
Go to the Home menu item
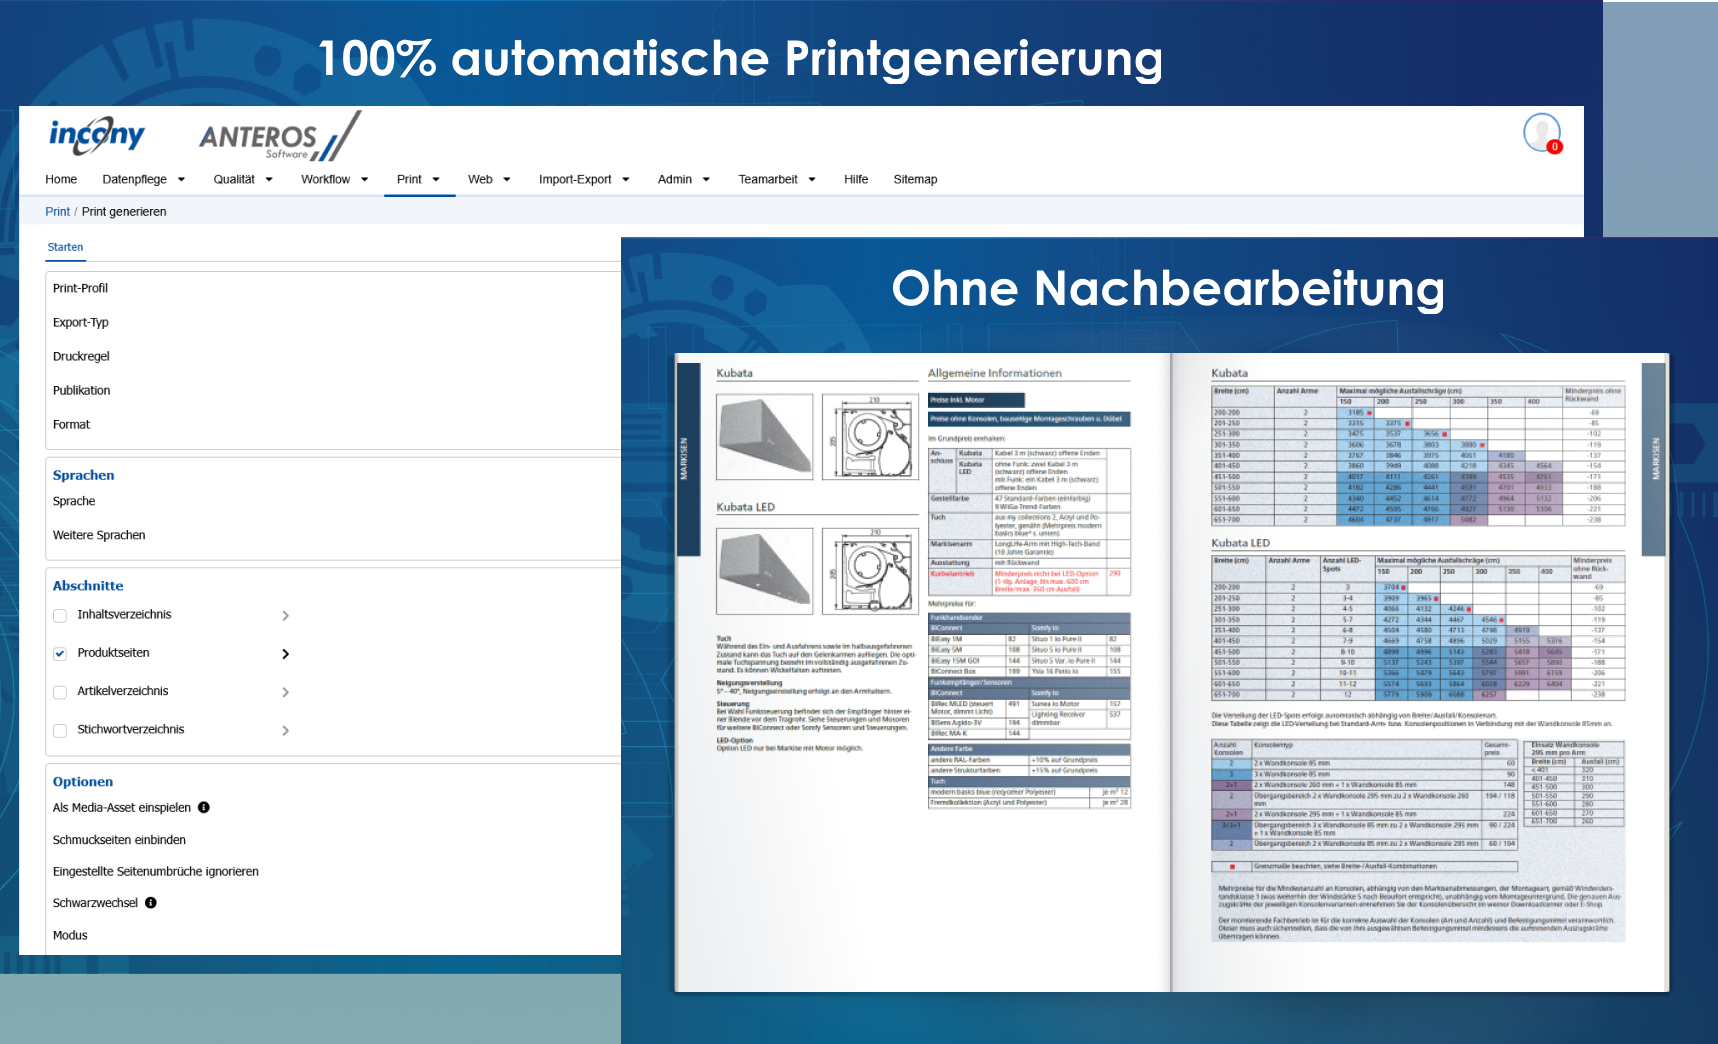coord(61,179)
